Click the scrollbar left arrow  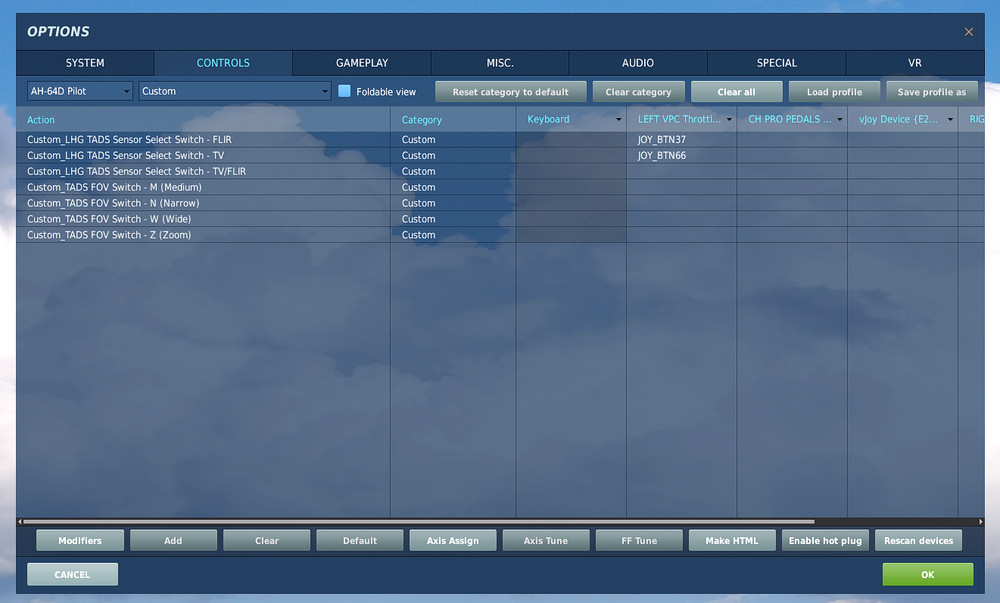(x=20, y=521)
